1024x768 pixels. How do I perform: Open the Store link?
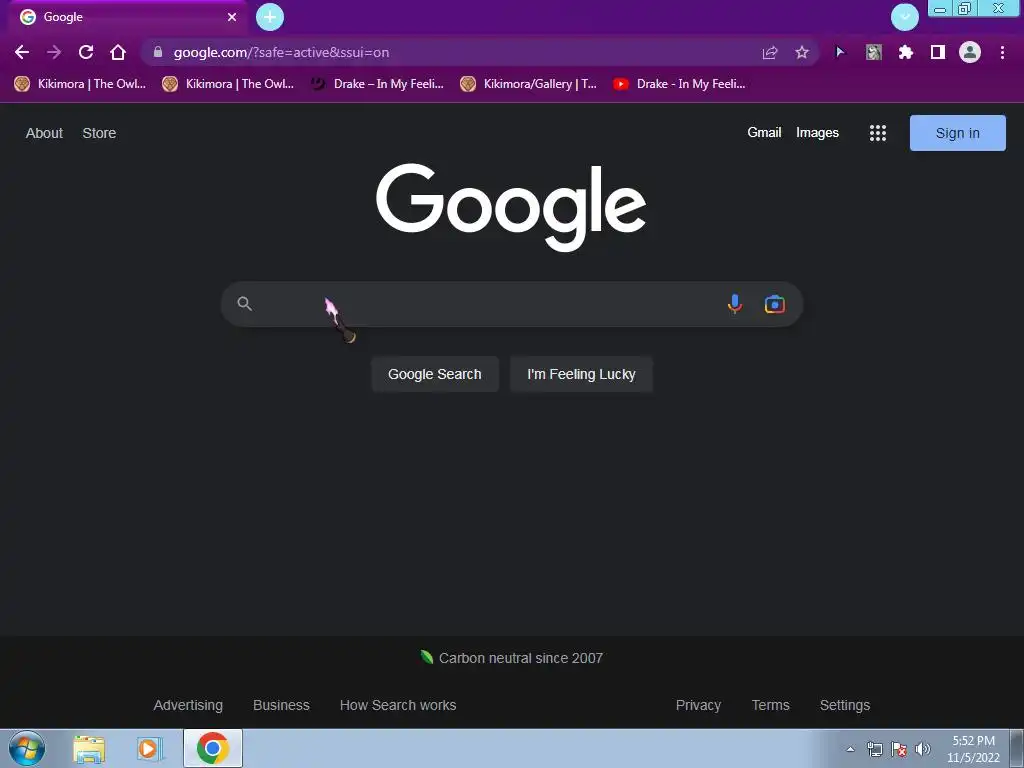point(99,133)
